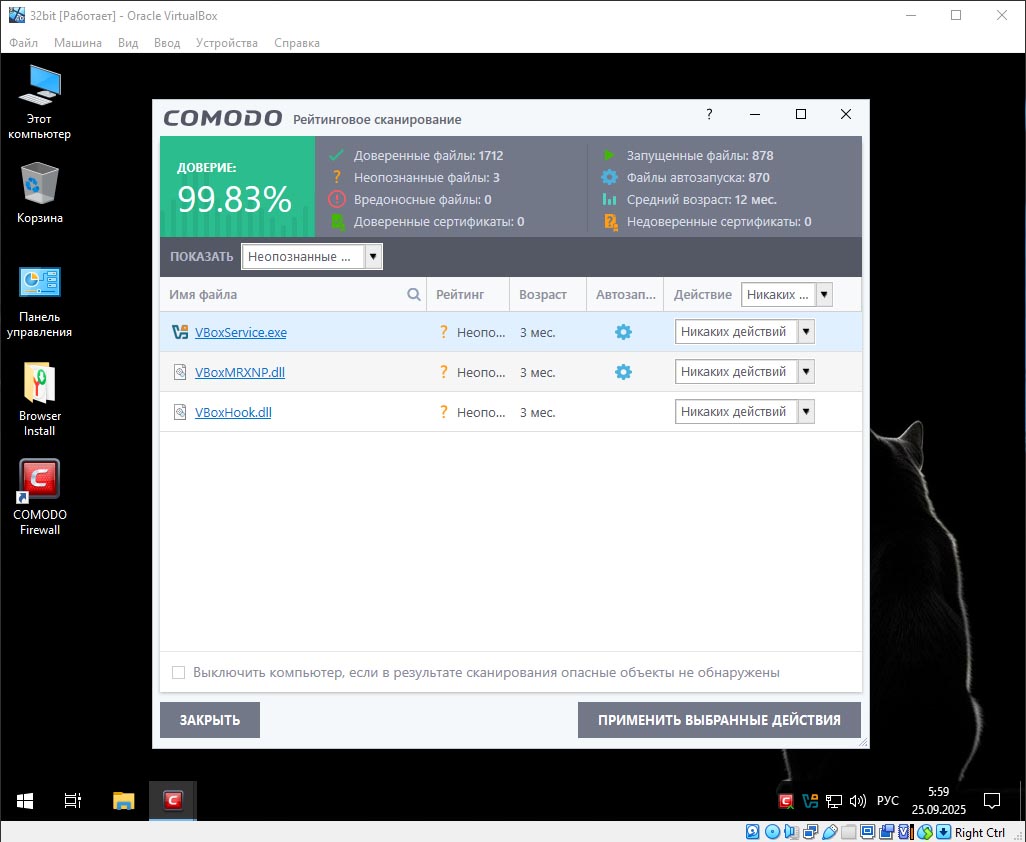Screen dimensions: 1026x842
Task: Open the Корзина recycle bin icon
Action: tap(39, 194)
